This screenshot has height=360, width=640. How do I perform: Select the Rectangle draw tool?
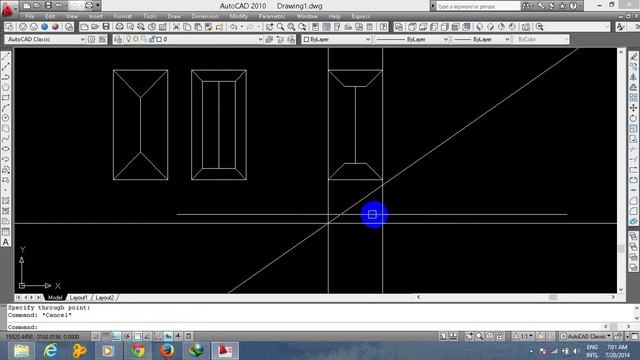click(x=6, y=98)
